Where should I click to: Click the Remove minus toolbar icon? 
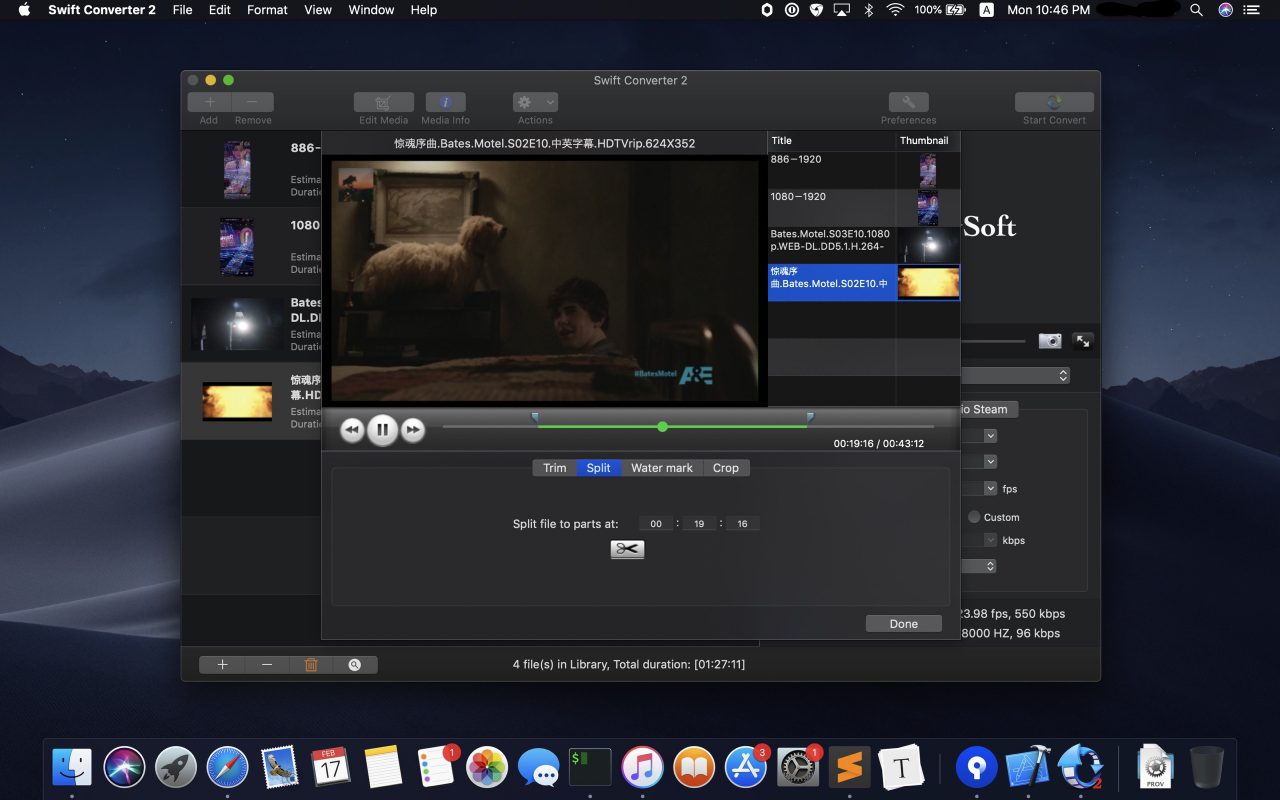coord(252,102)
